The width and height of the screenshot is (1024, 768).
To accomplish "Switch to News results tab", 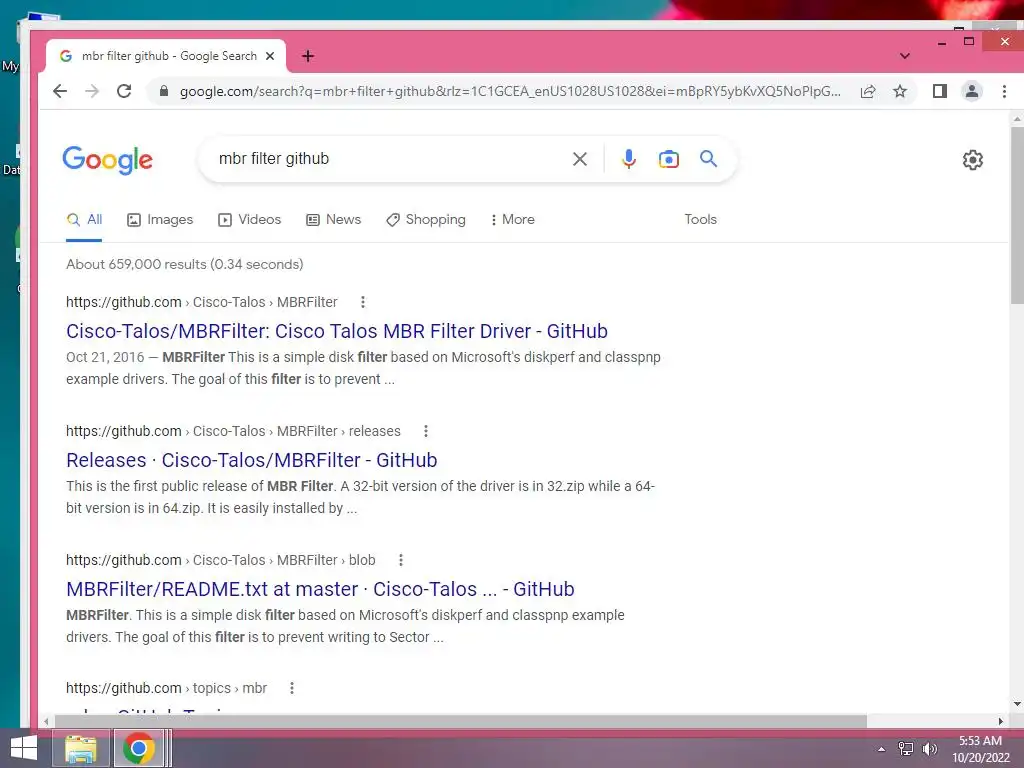I will 334,220.
